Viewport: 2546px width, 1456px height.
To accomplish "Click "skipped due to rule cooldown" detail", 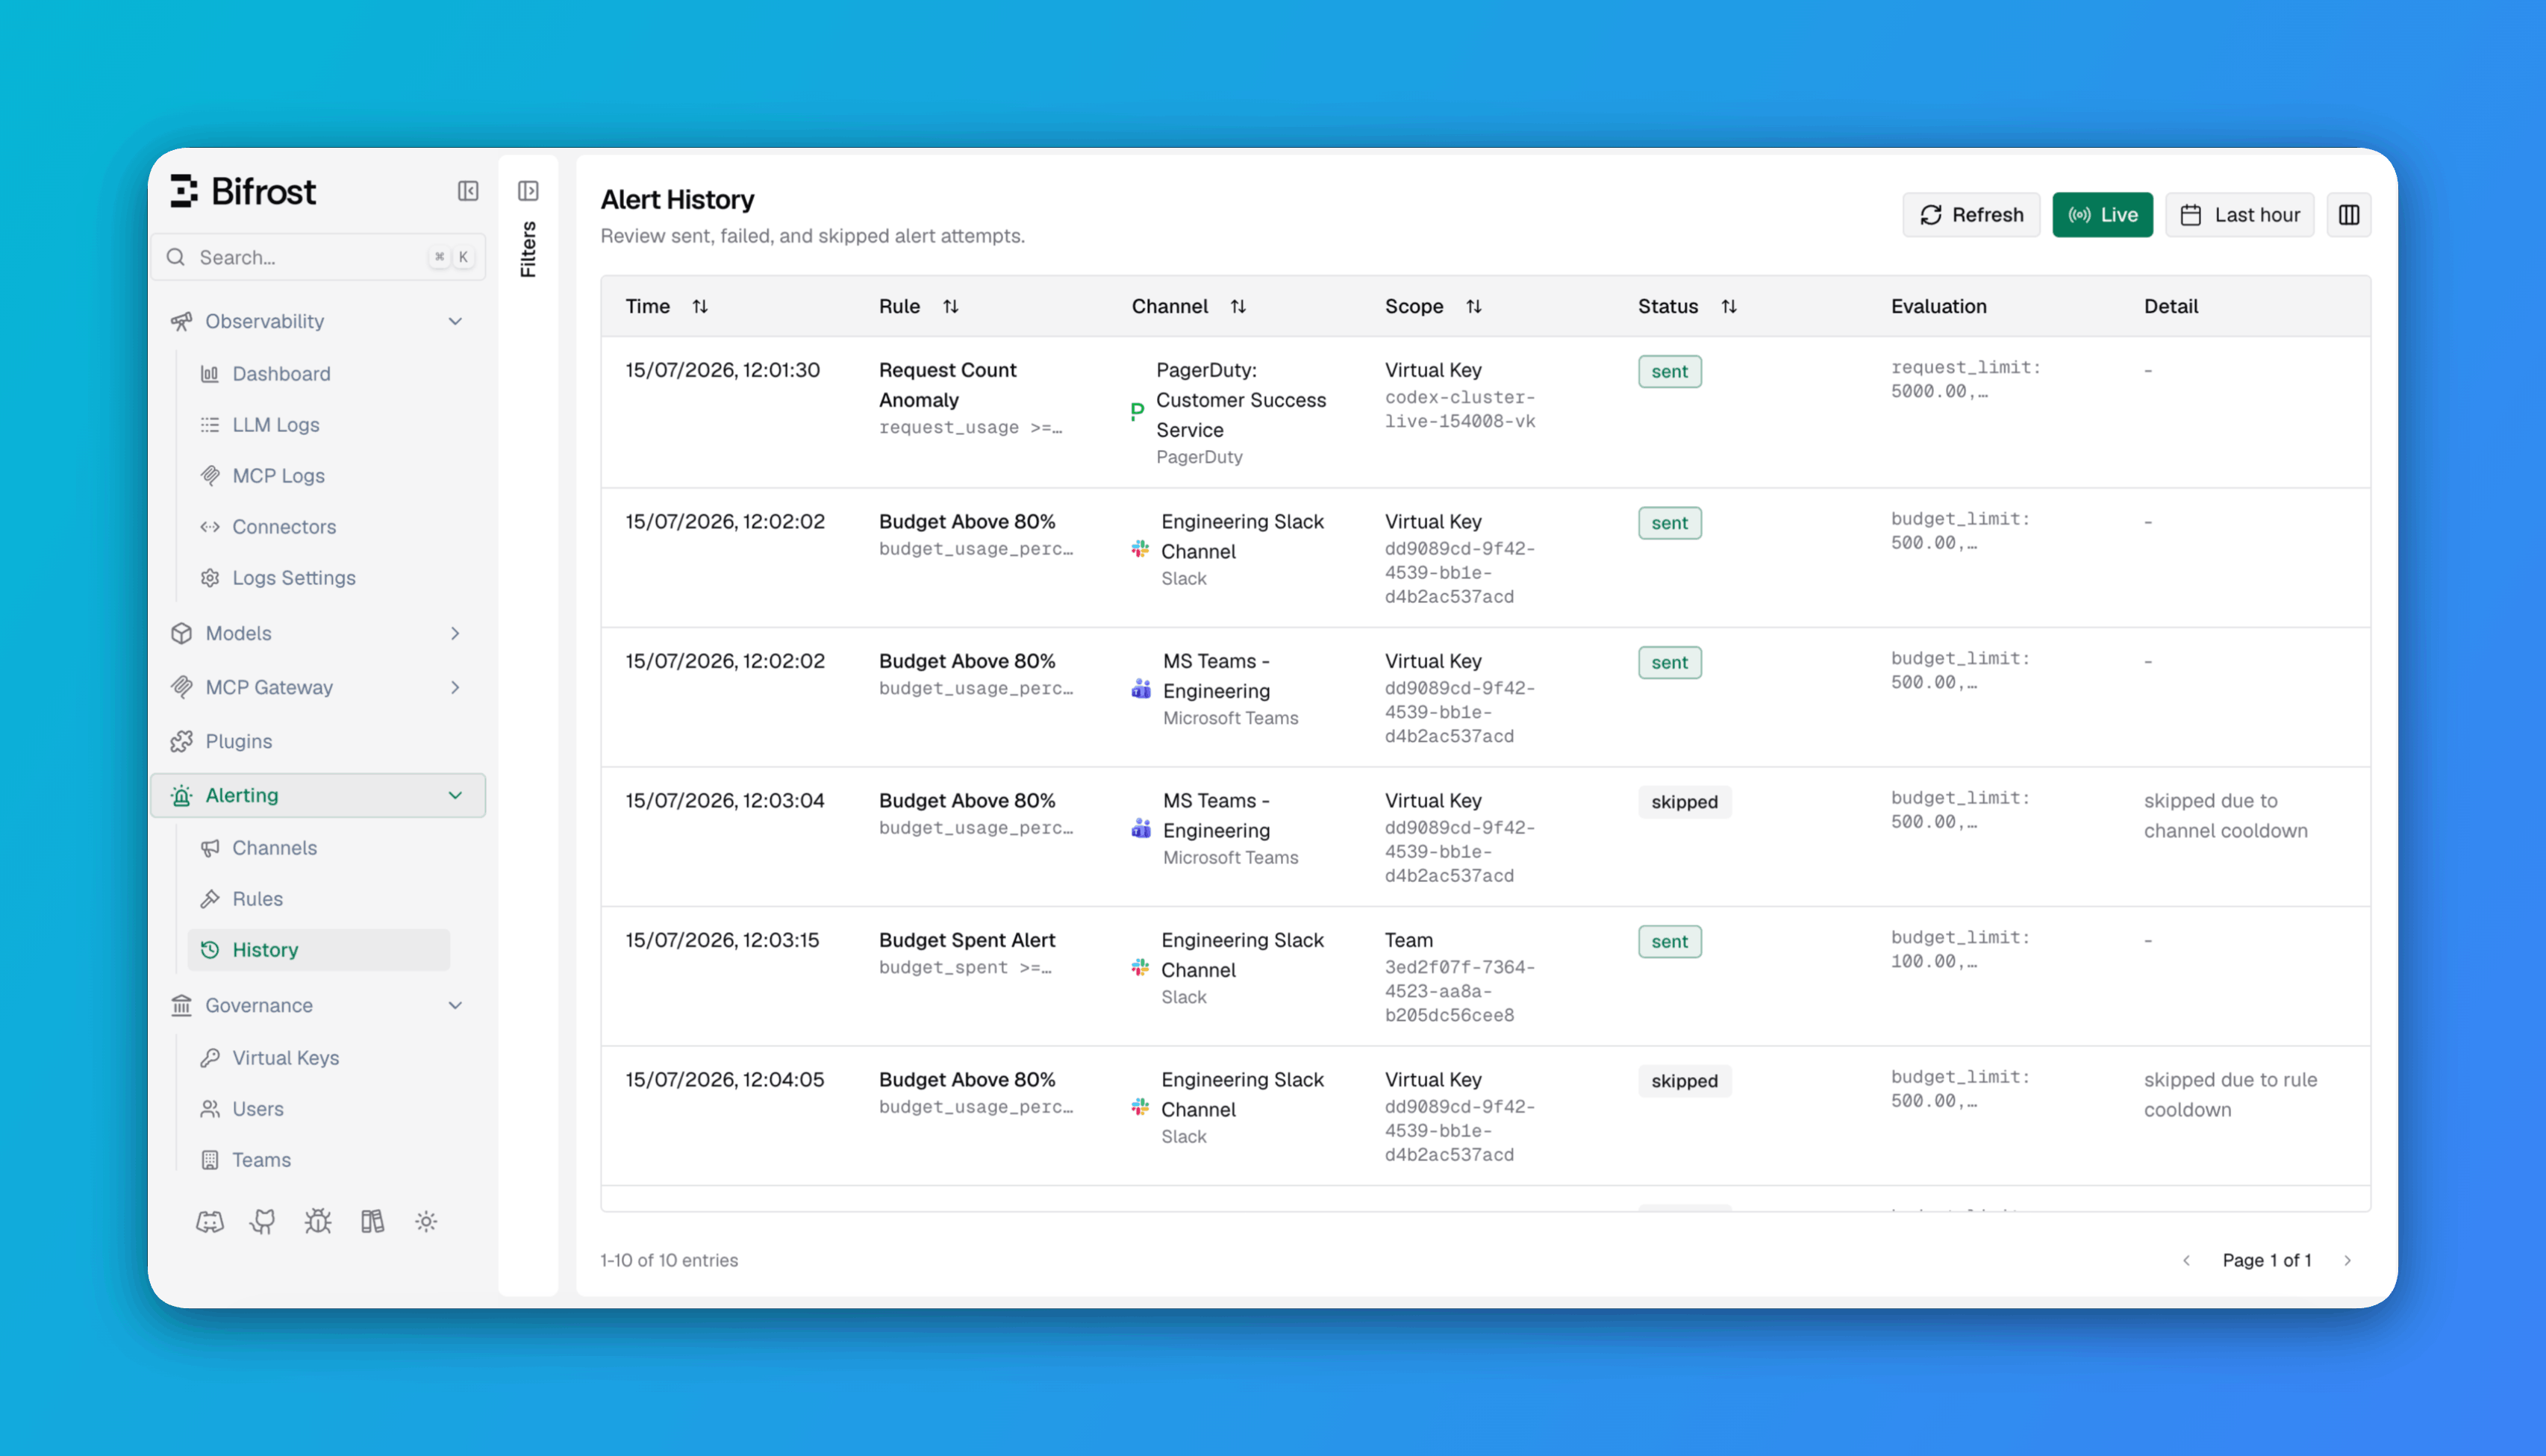I will click(x=2230, y=1094).
